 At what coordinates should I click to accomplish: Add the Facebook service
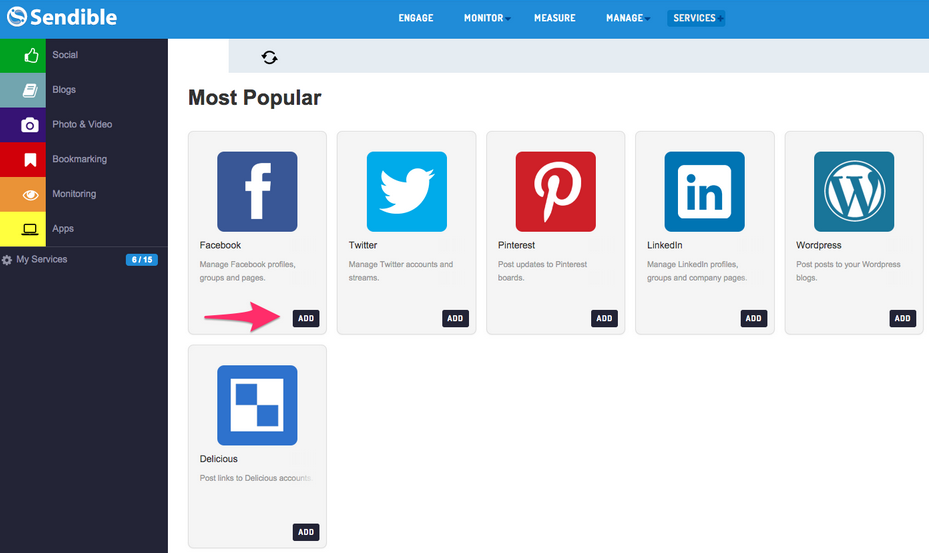click(x=306, y=318)
